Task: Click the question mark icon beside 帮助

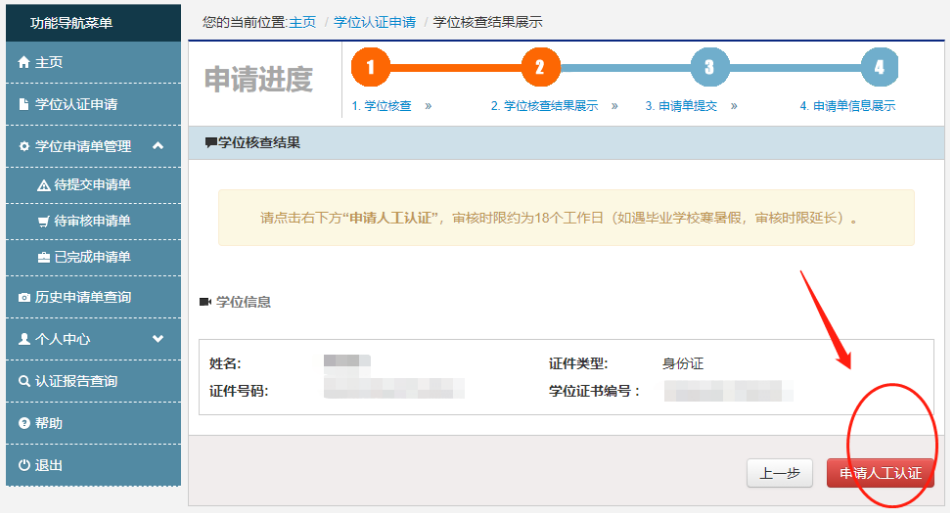Action: [24, 423]
